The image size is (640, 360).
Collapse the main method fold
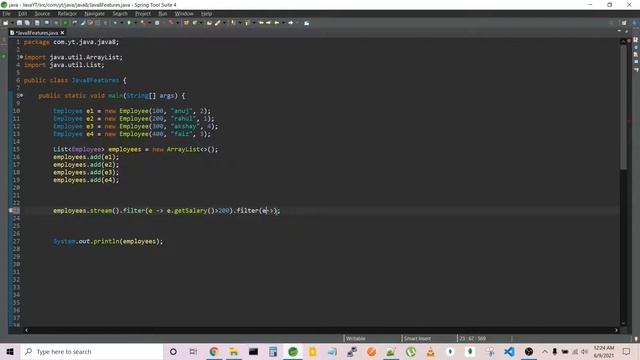pyautogui.click(x=21, y=96)
